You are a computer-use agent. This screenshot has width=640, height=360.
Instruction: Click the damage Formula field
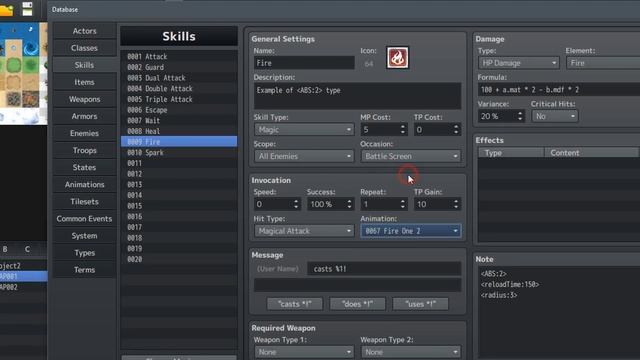[x=559, y=90]
